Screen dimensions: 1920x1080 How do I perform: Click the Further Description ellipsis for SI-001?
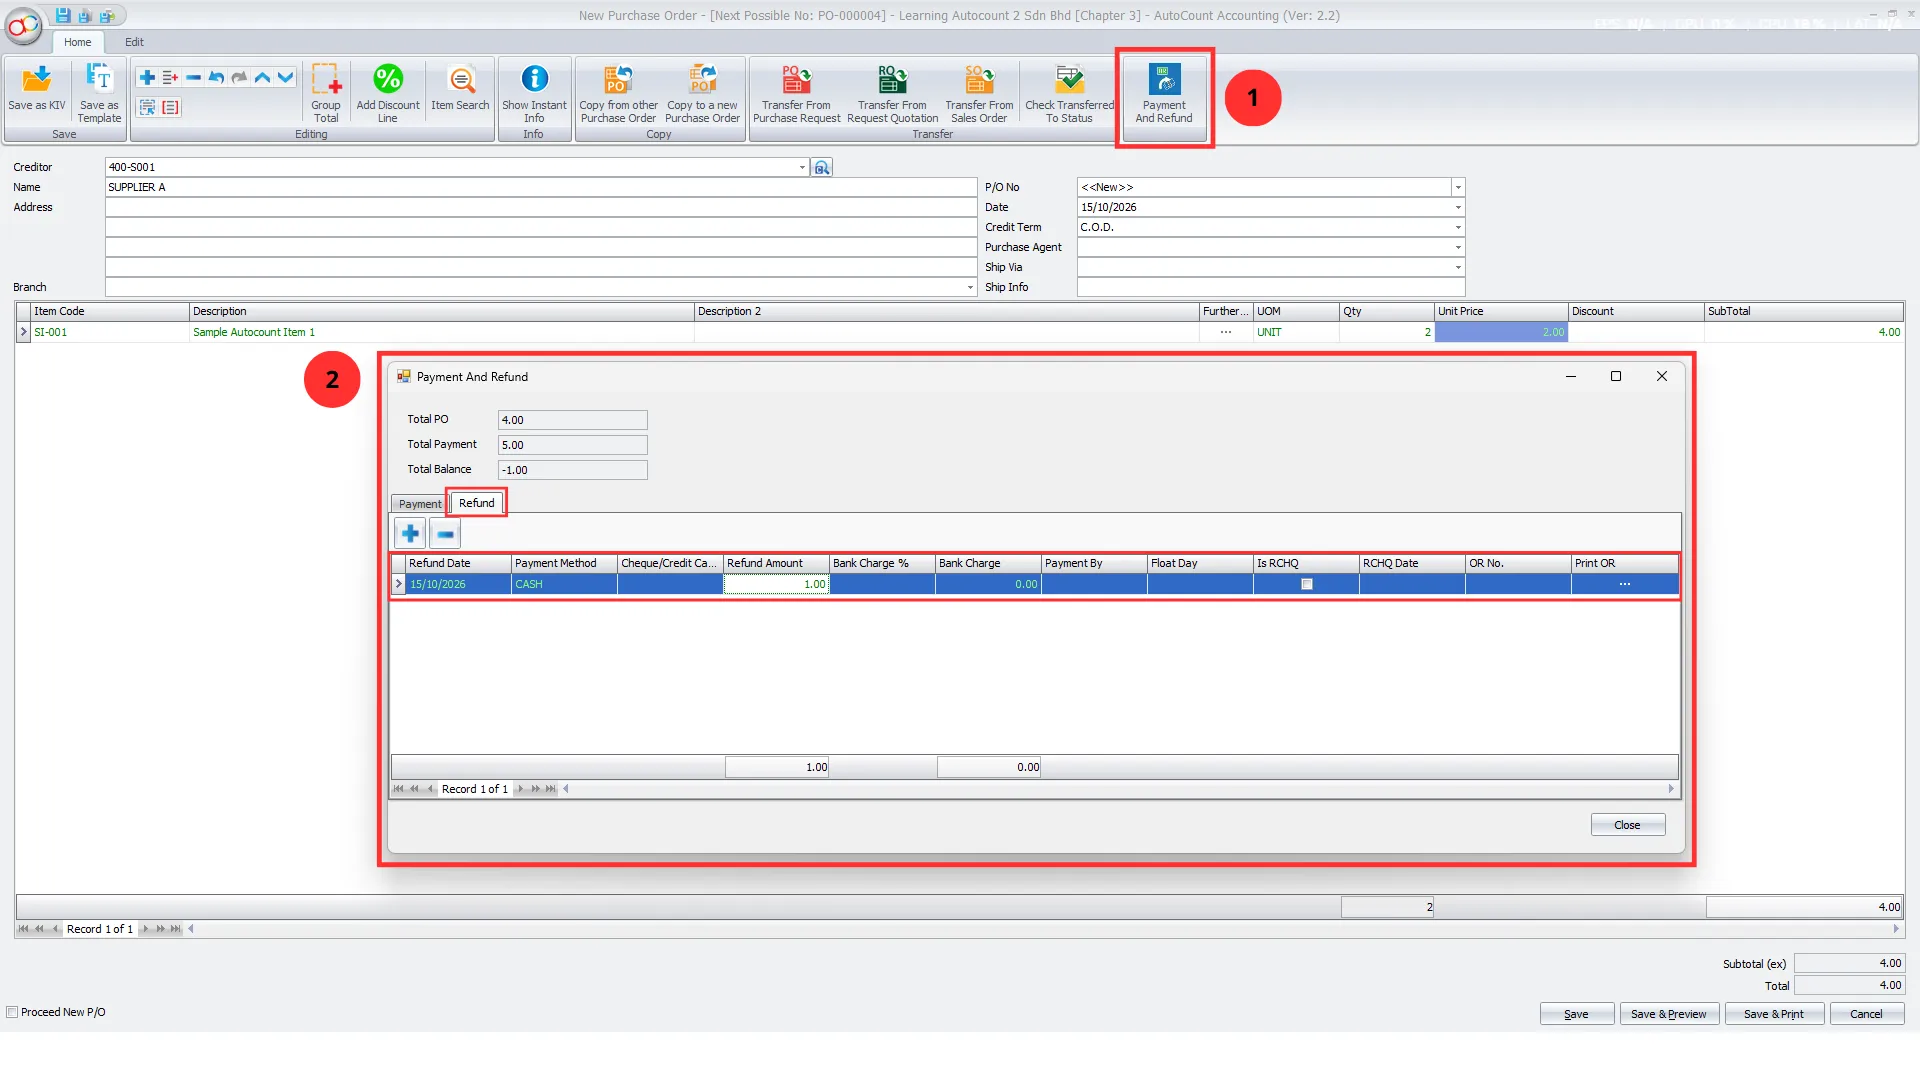coord(1225,332)
